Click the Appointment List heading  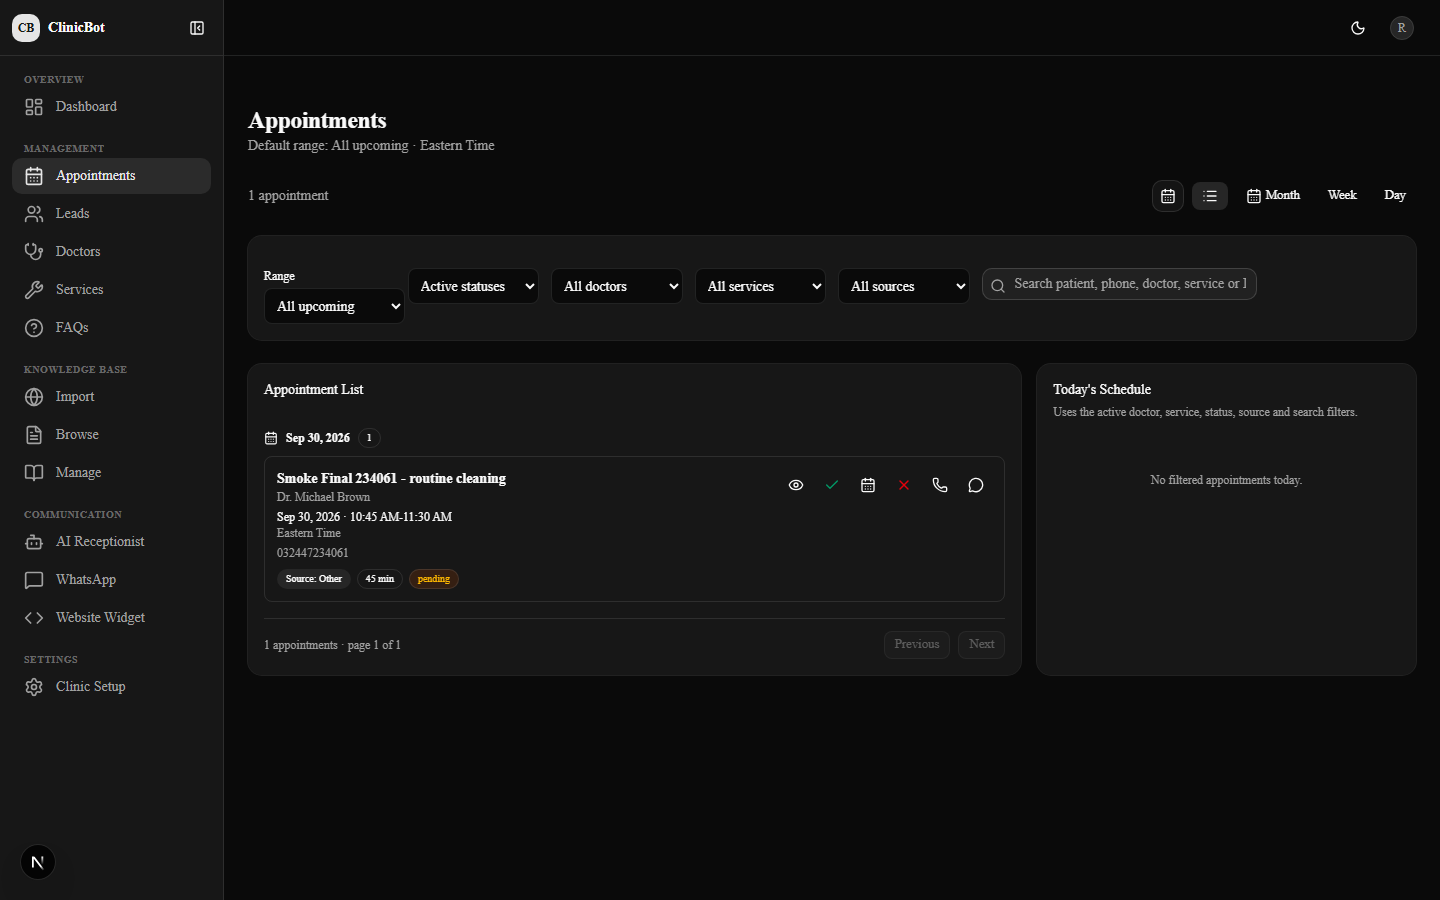coord(314,390)
